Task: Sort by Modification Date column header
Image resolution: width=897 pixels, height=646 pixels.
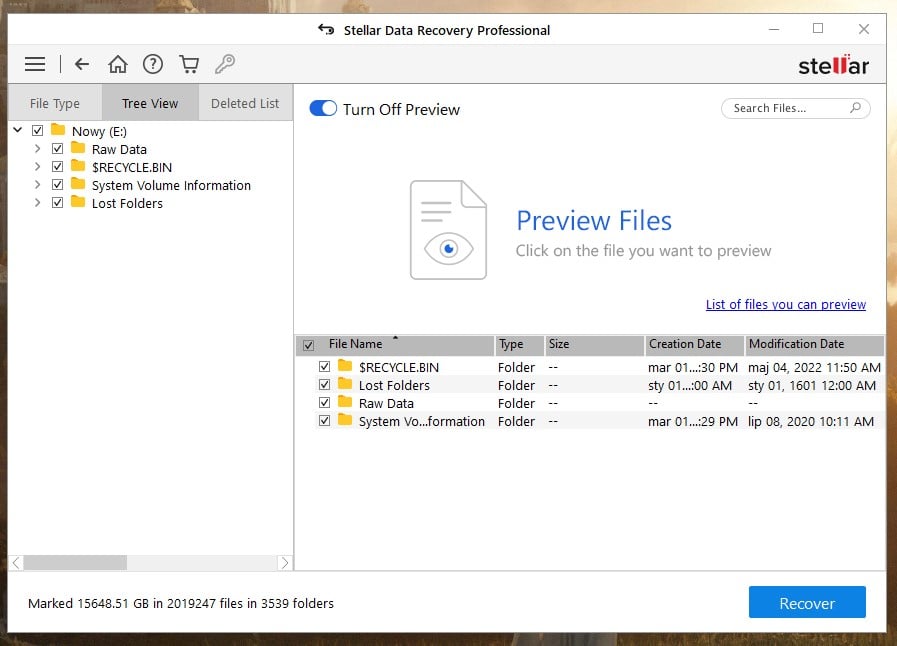Action: click(x=815, y=344)
